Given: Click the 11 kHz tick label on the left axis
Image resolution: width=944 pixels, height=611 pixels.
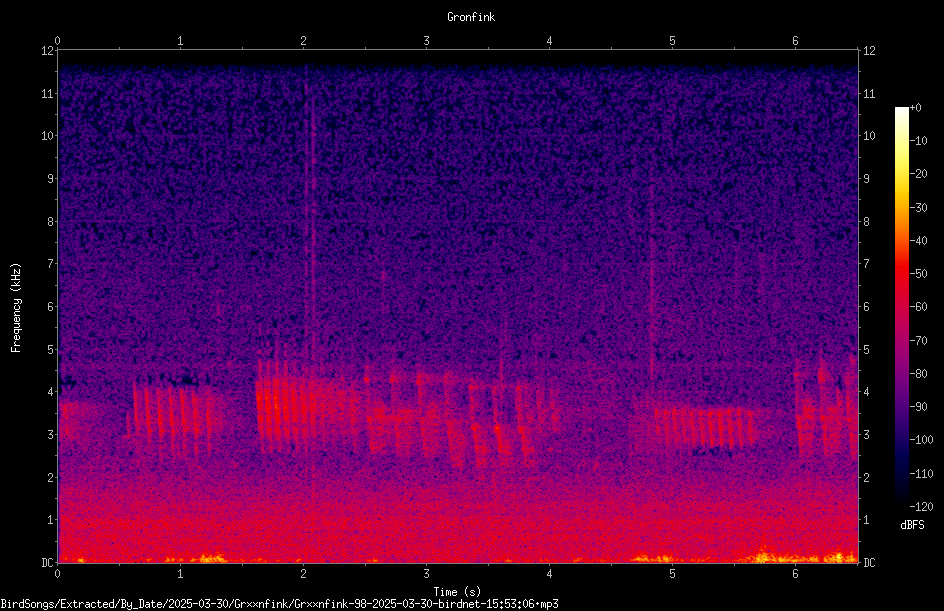Looking at the screenshot, I should pos(47,93).
